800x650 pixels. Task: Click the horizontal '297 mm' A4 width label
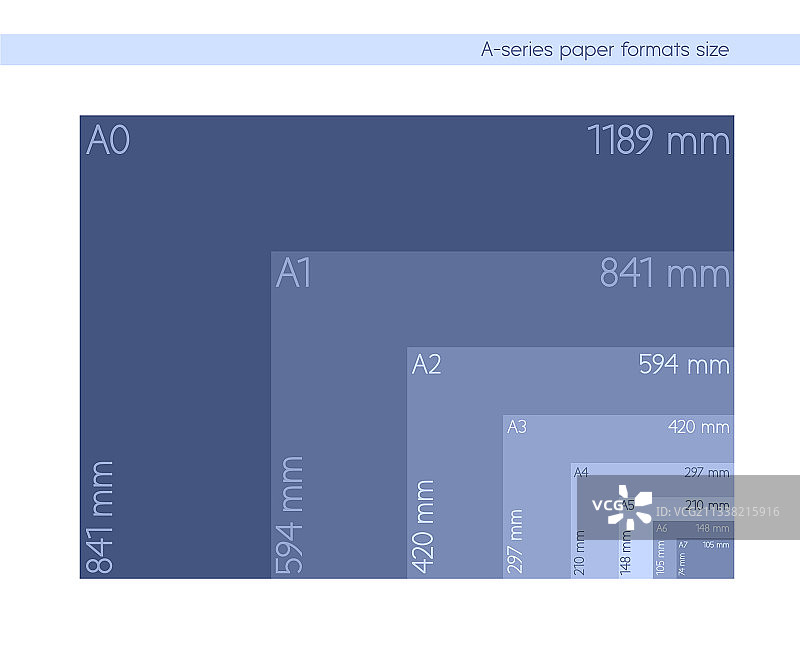tap(707, 473)
